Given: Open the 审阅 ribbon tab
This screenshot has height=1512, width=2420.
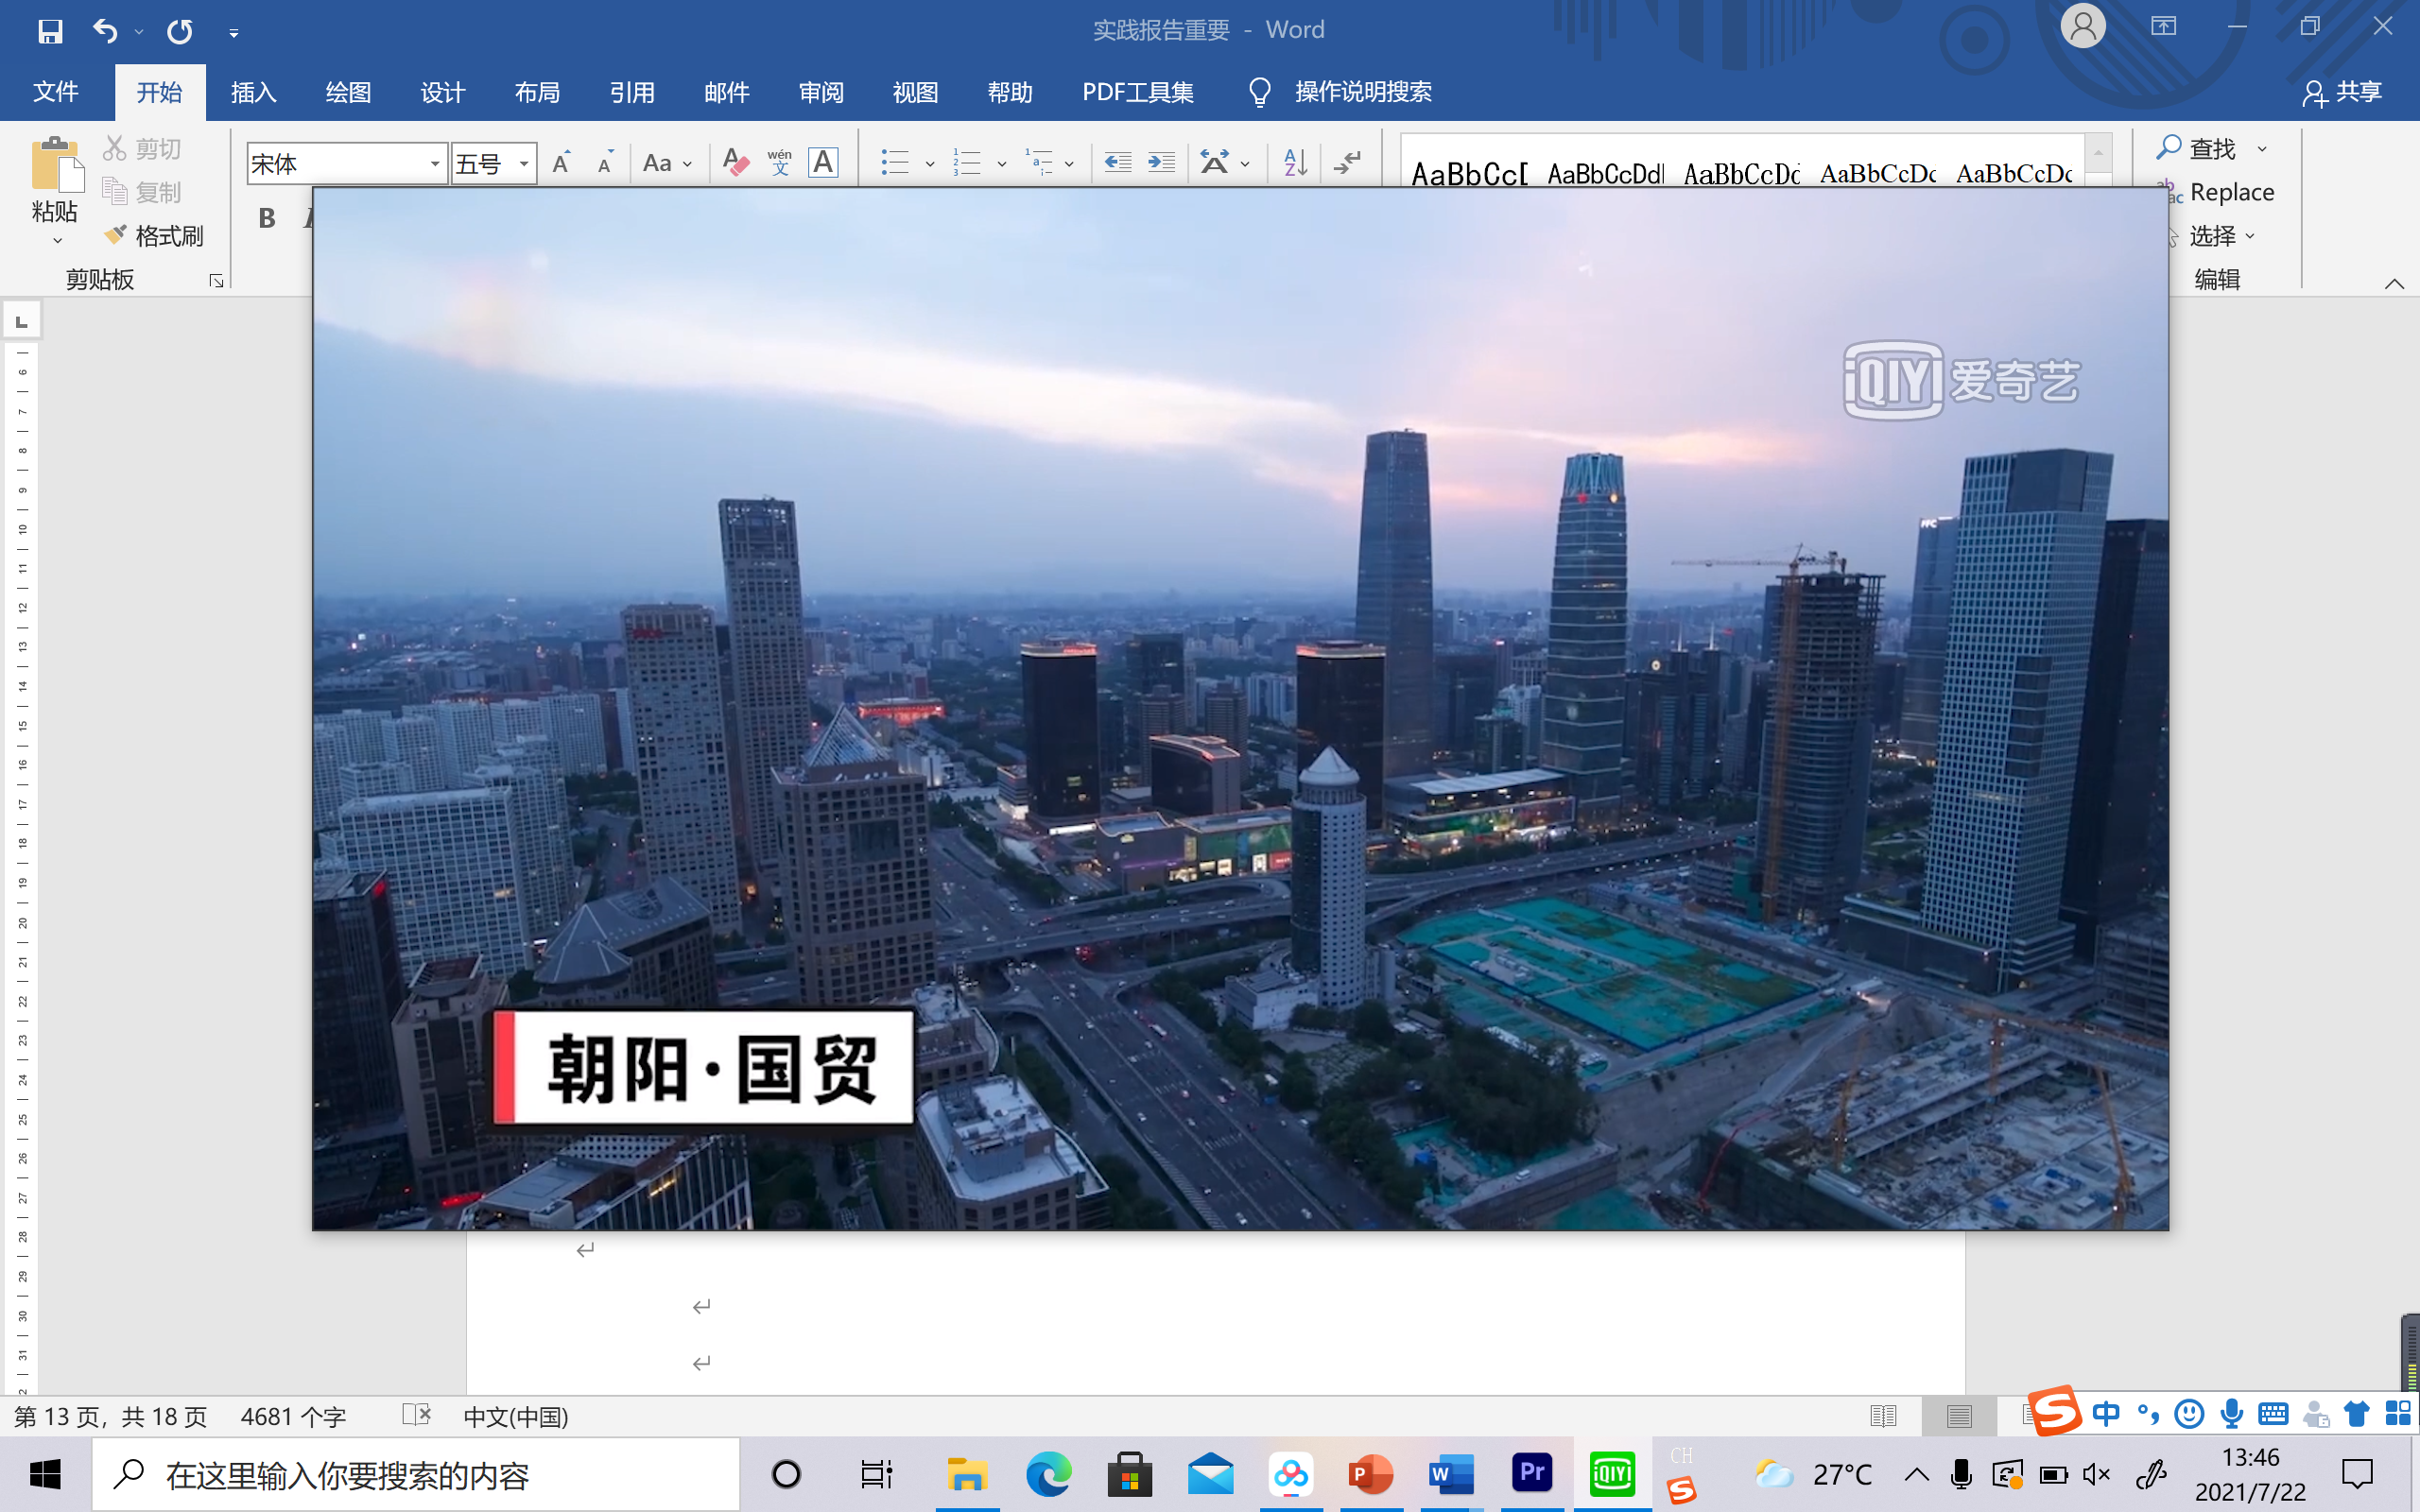Looking at the screenshot, I should [x=821, y=92].
